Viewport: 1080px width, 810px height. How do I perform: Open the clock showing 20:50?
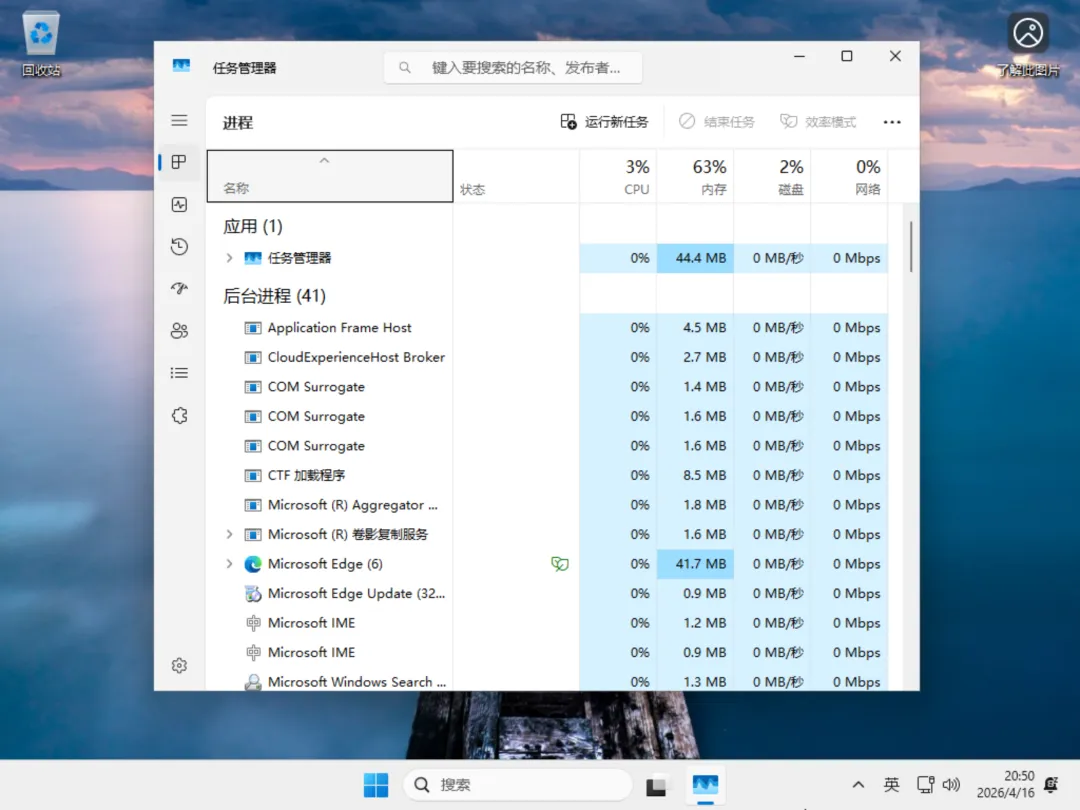click(1006, 785)
